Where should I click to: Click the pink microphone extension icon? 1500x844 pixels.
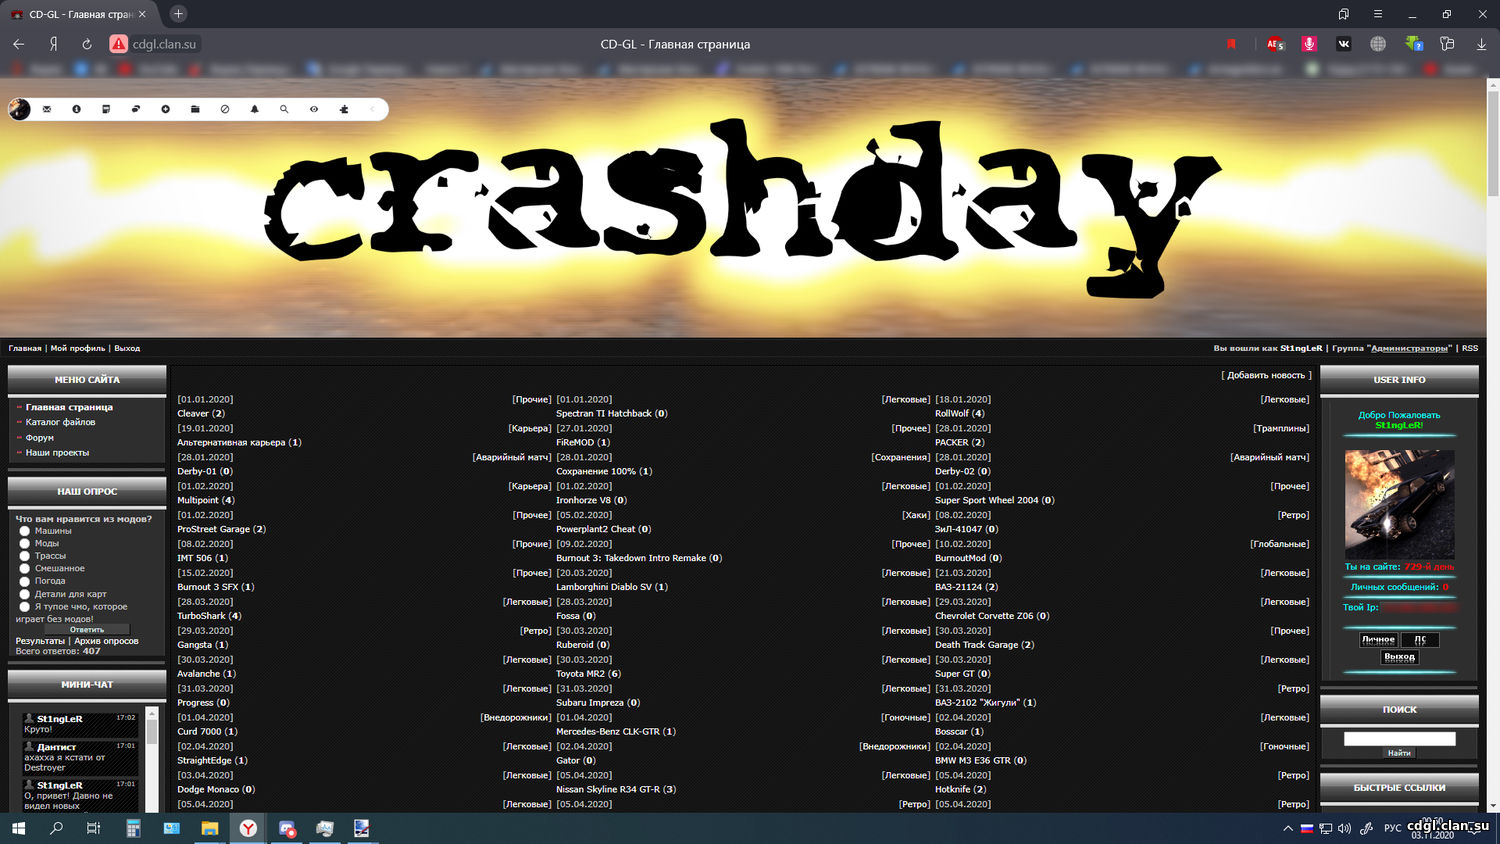click(x=1309, y=44)
